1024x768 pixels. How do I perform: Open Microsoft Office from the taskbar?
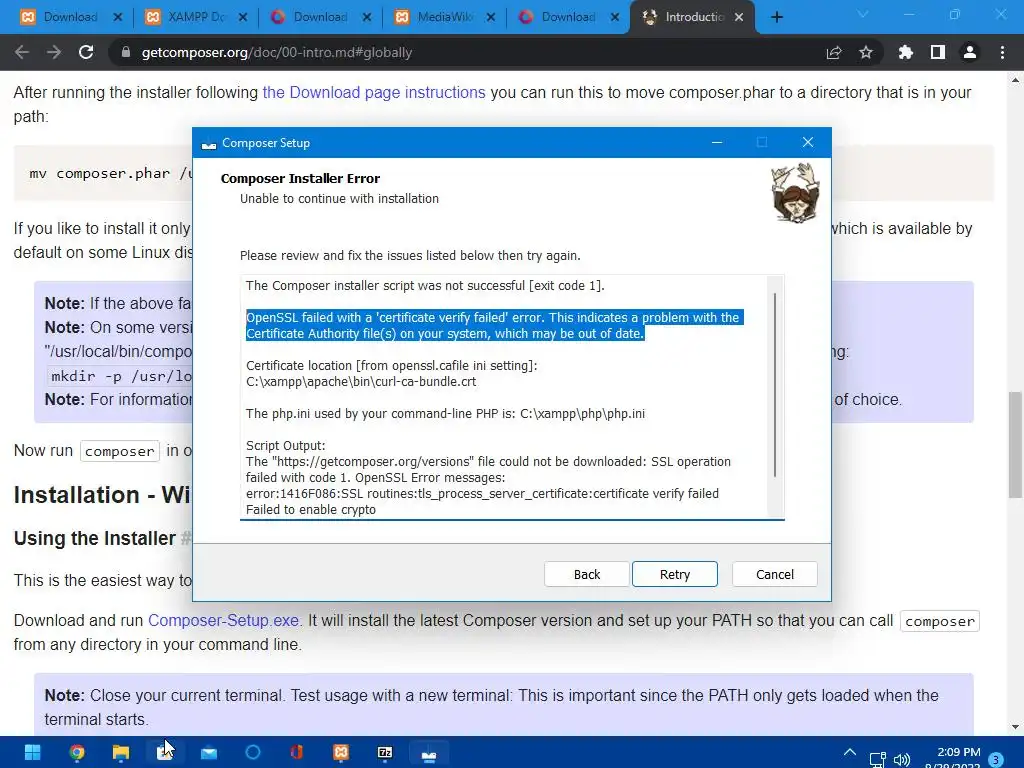tap(297, 753)
